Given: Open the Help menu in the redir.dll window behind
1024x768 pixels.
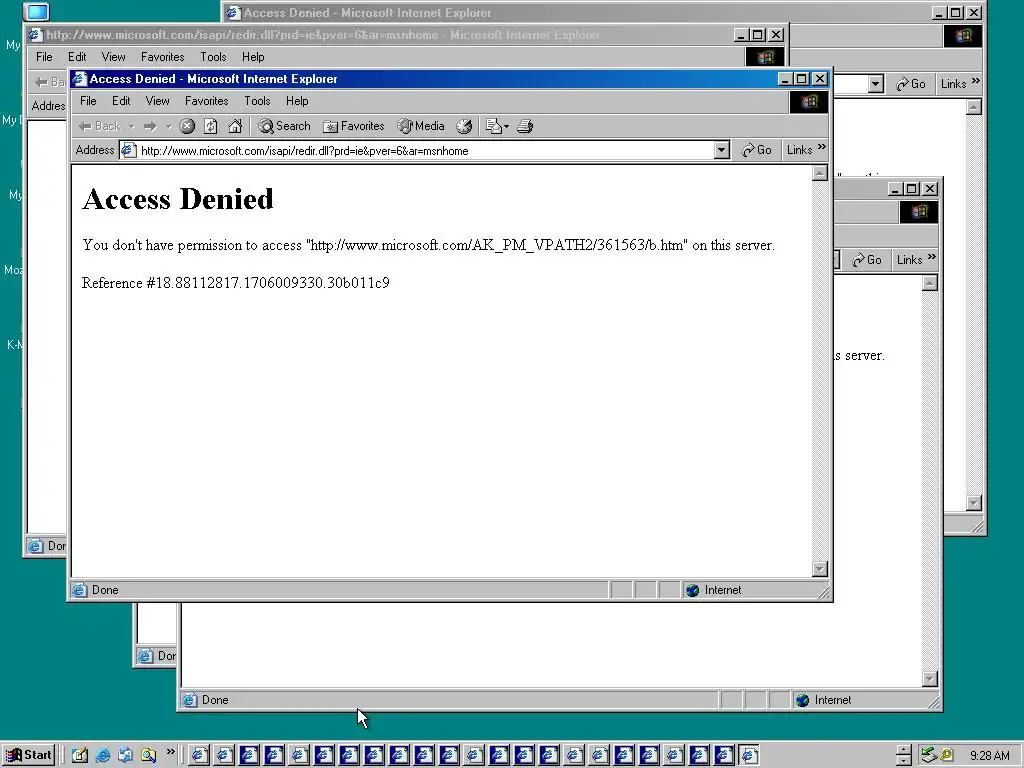Looking at the screenshot, I should (x=253, y=57).
